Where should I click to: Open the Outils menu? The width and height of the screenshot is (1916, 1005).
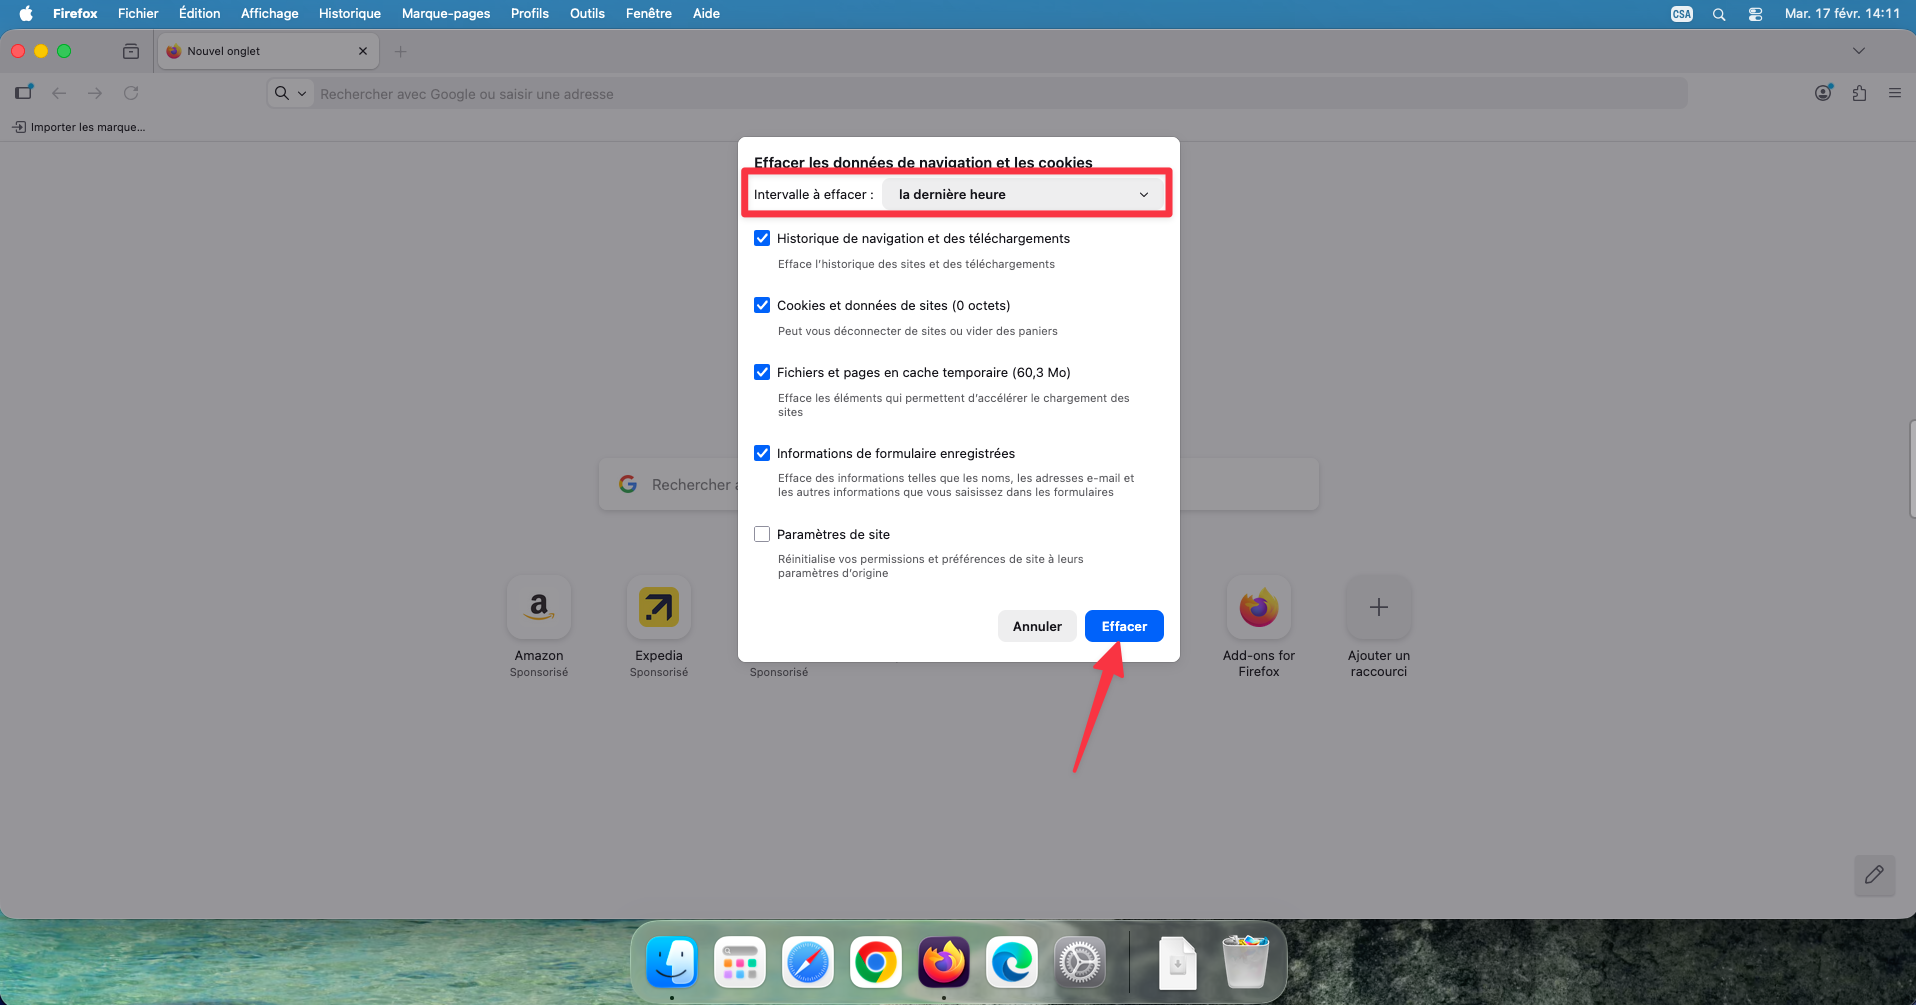click(587, 13)
